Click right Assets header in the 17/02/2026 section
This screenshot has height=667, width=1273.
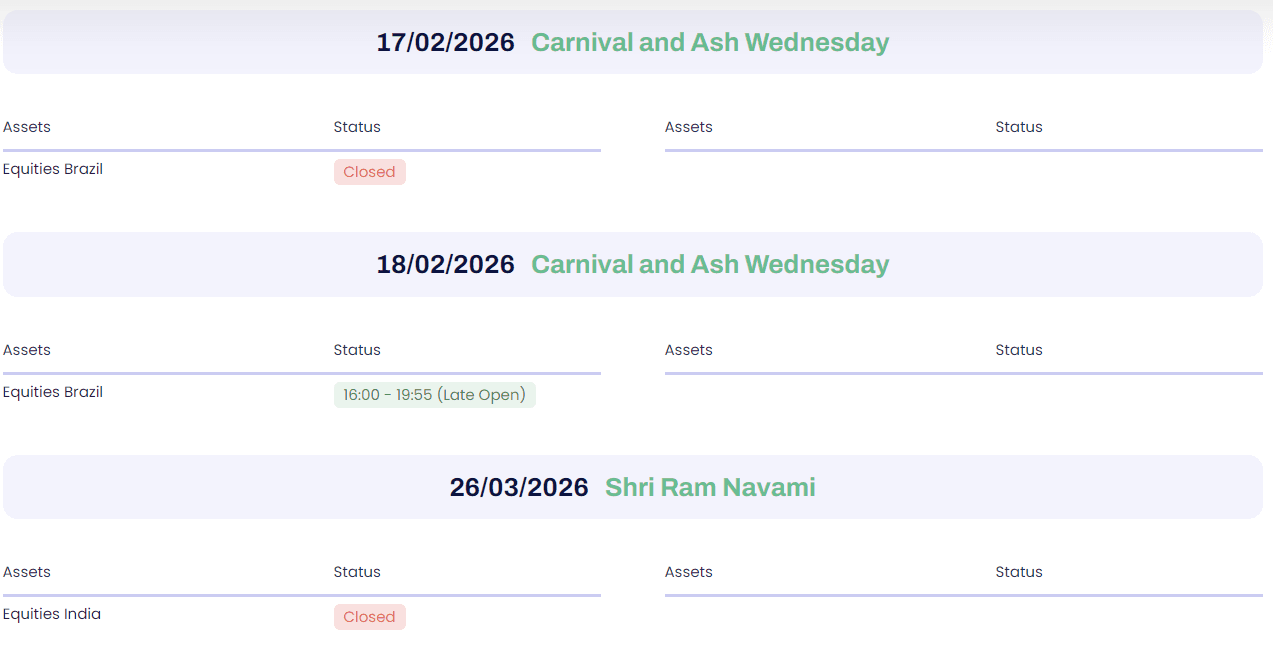pos(689,127)
